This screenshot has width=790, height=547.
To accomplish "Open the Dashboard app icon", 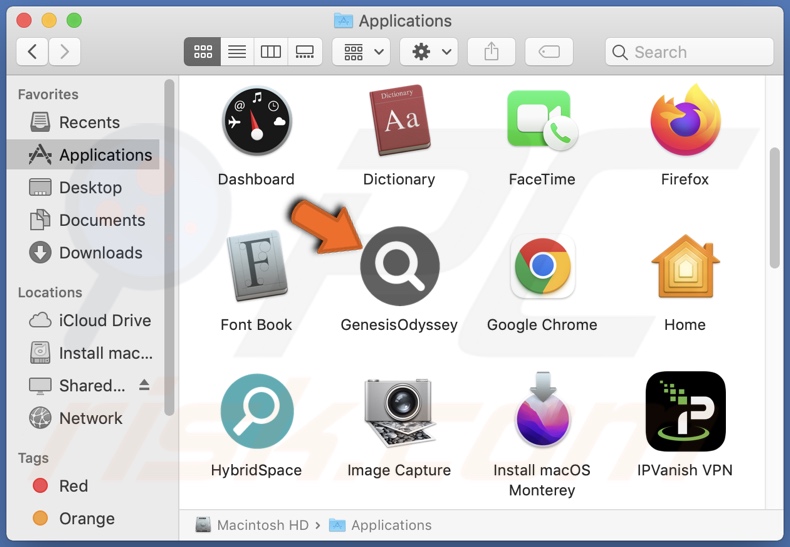I will (256, 121).
